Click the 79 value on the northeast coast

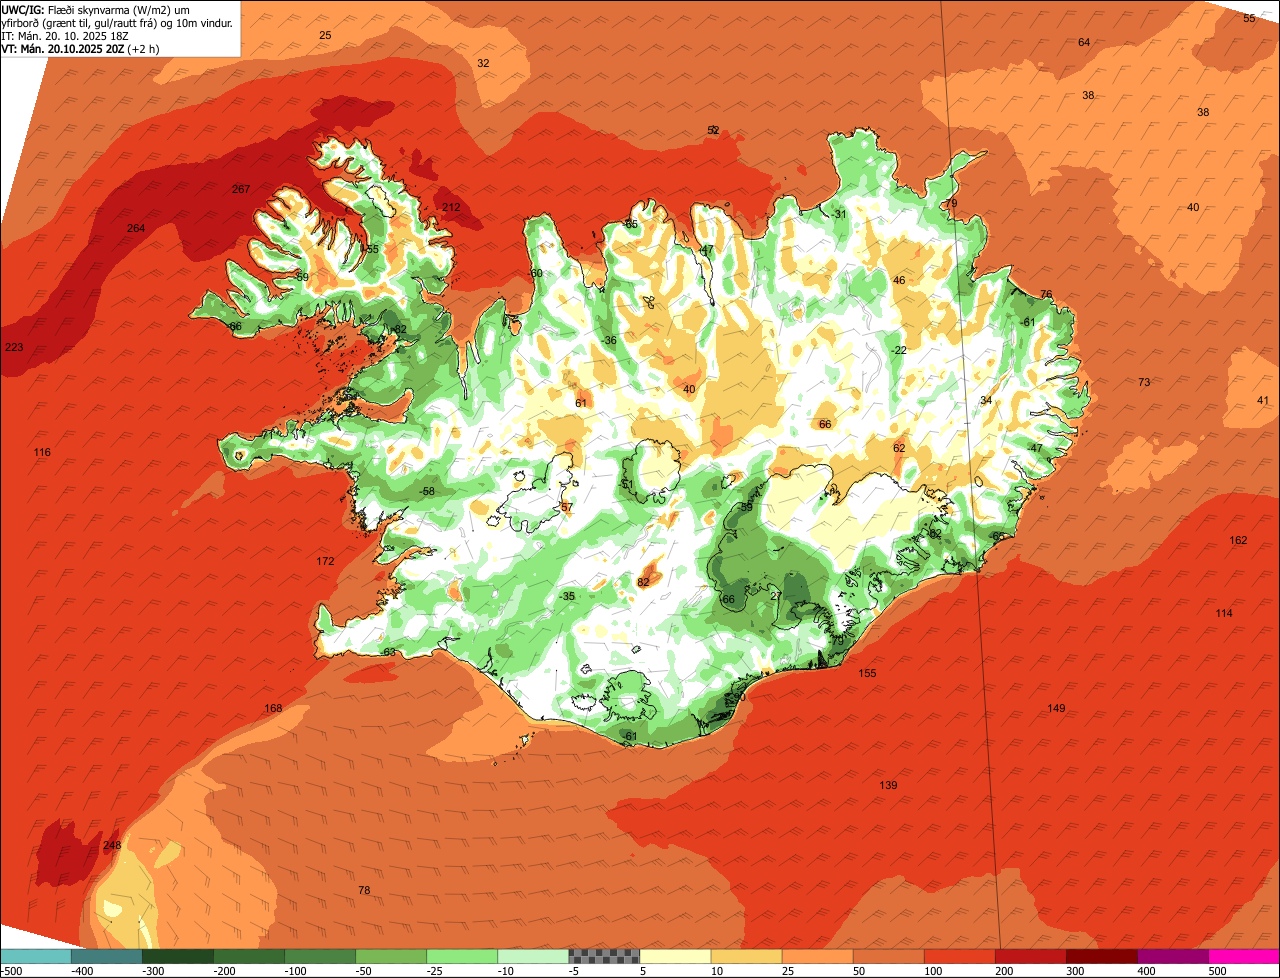pos(951,203)
